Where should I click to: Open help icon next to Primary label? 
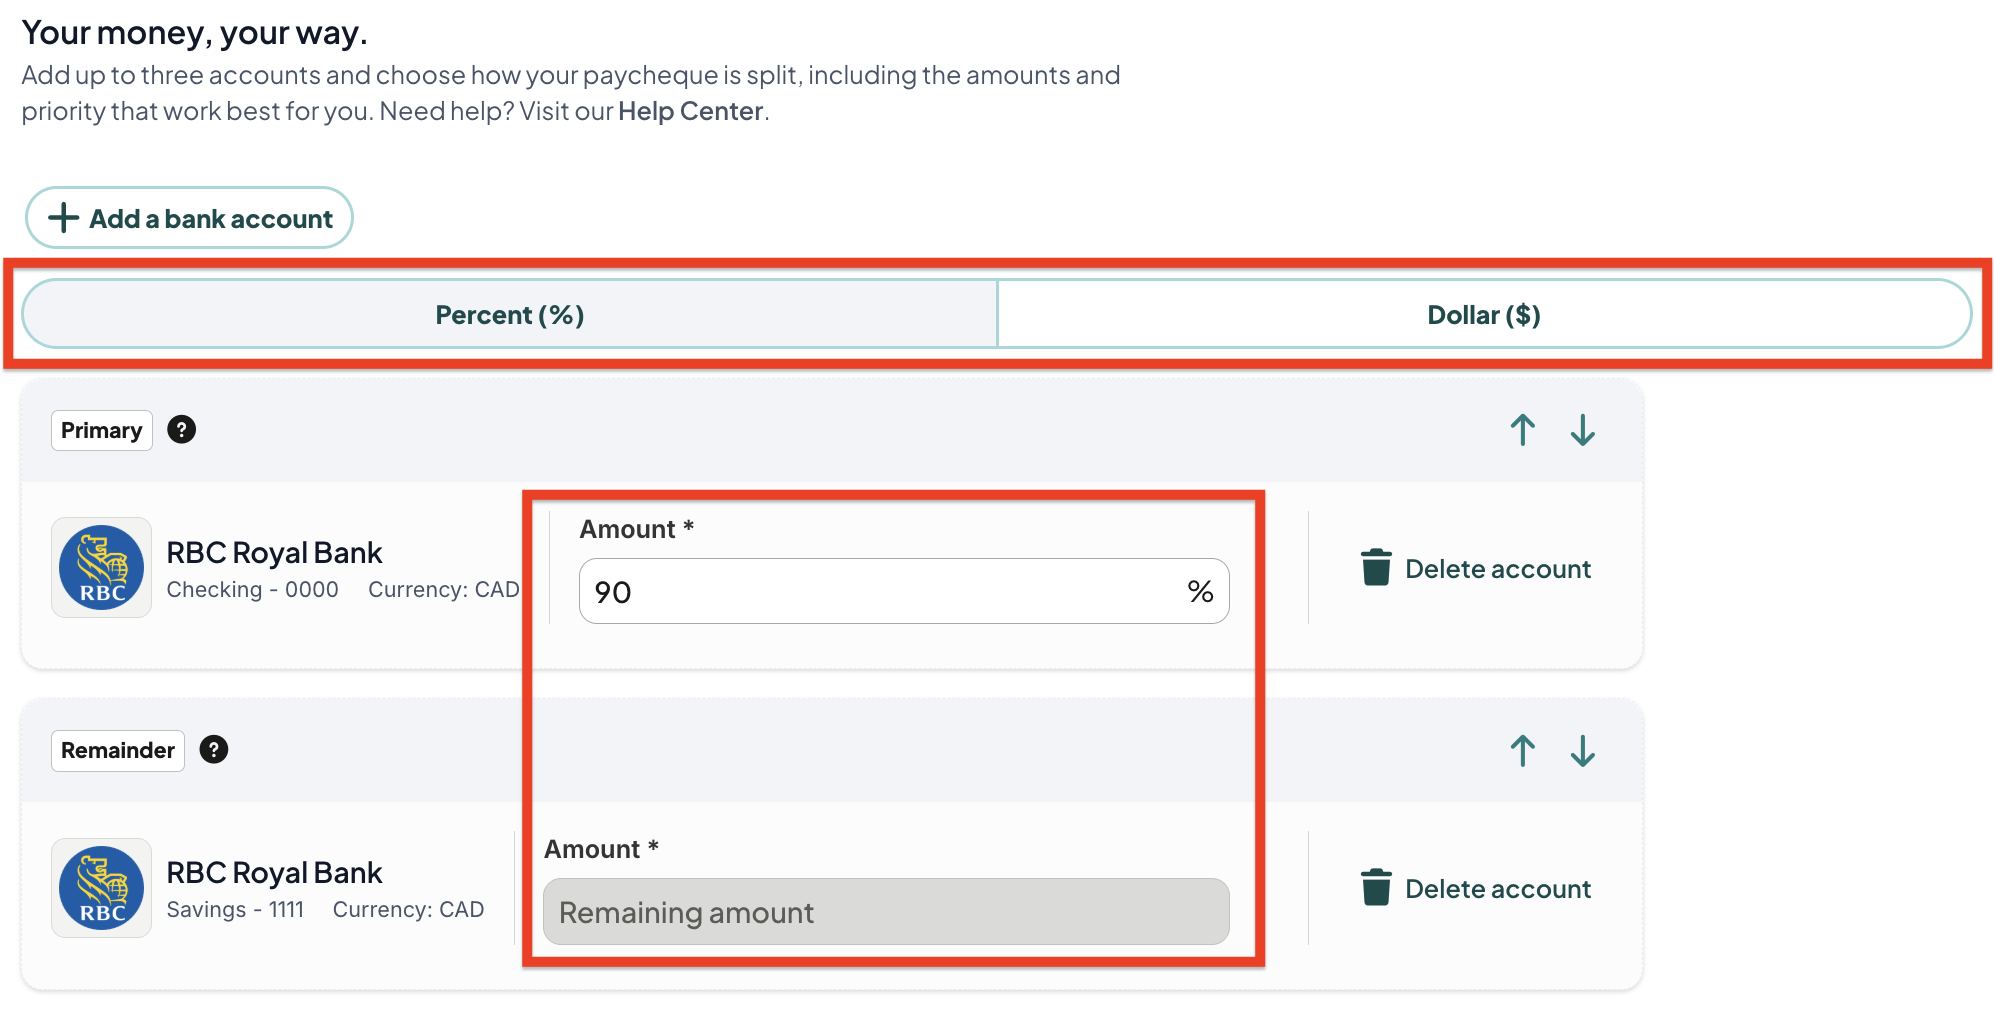click(181, 430)
